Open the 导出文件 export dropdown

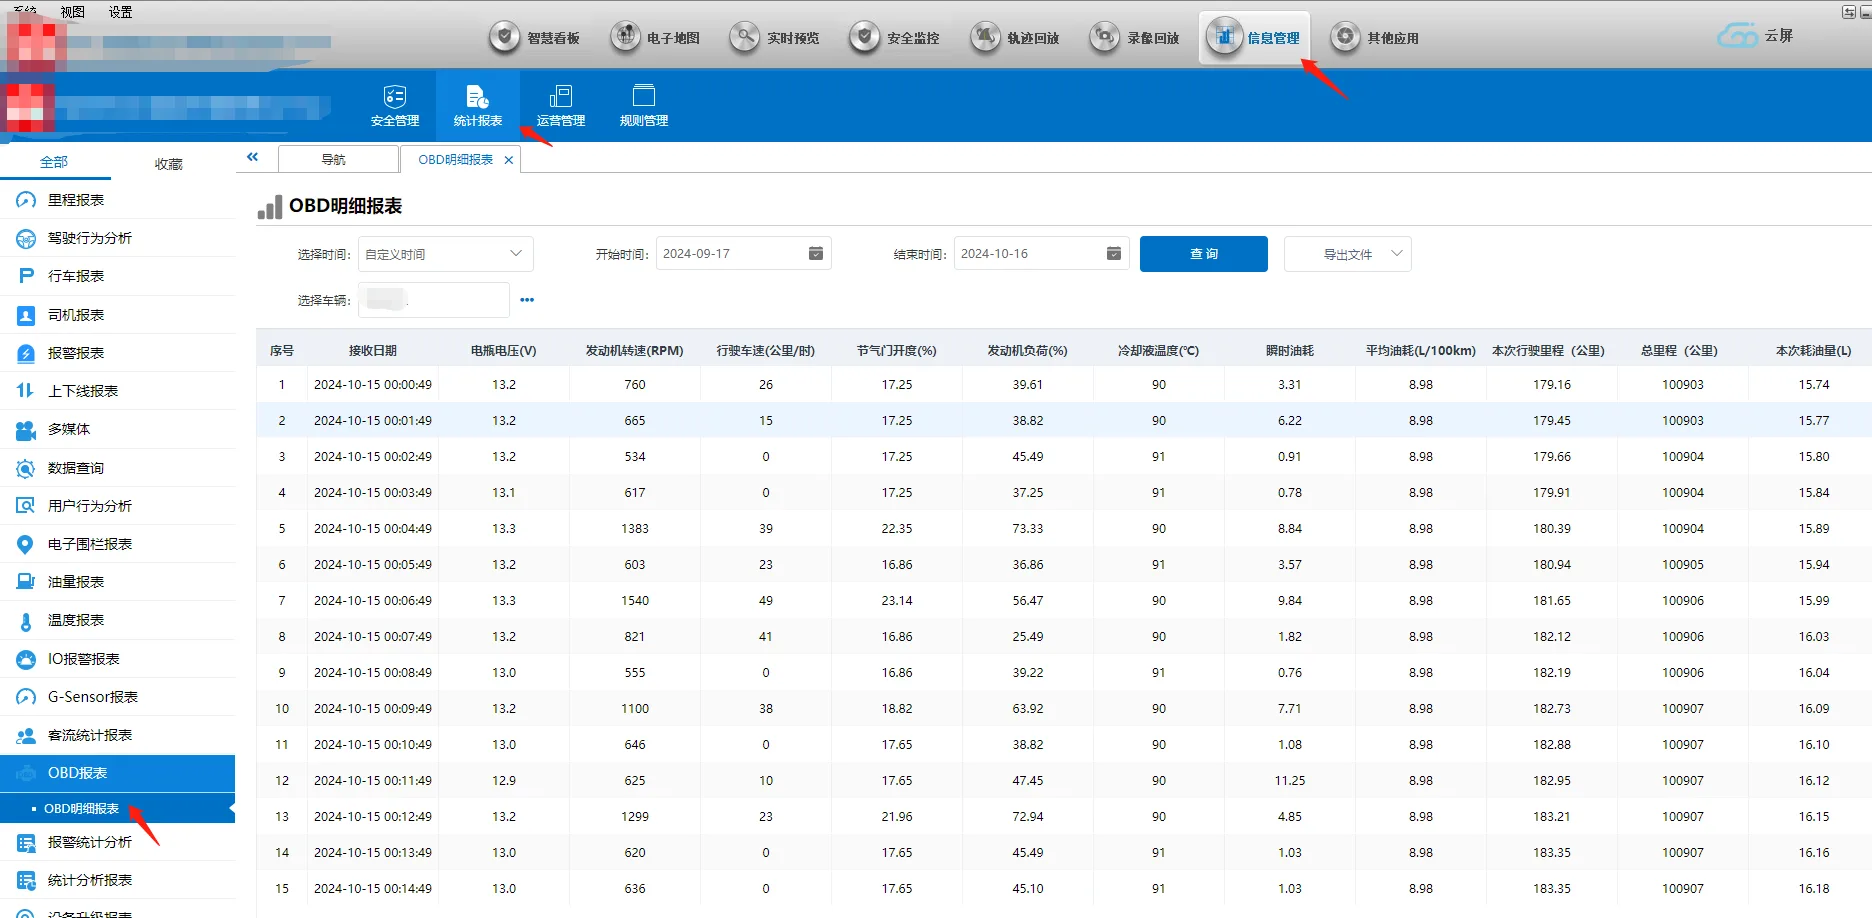(x=1347, y=254)
